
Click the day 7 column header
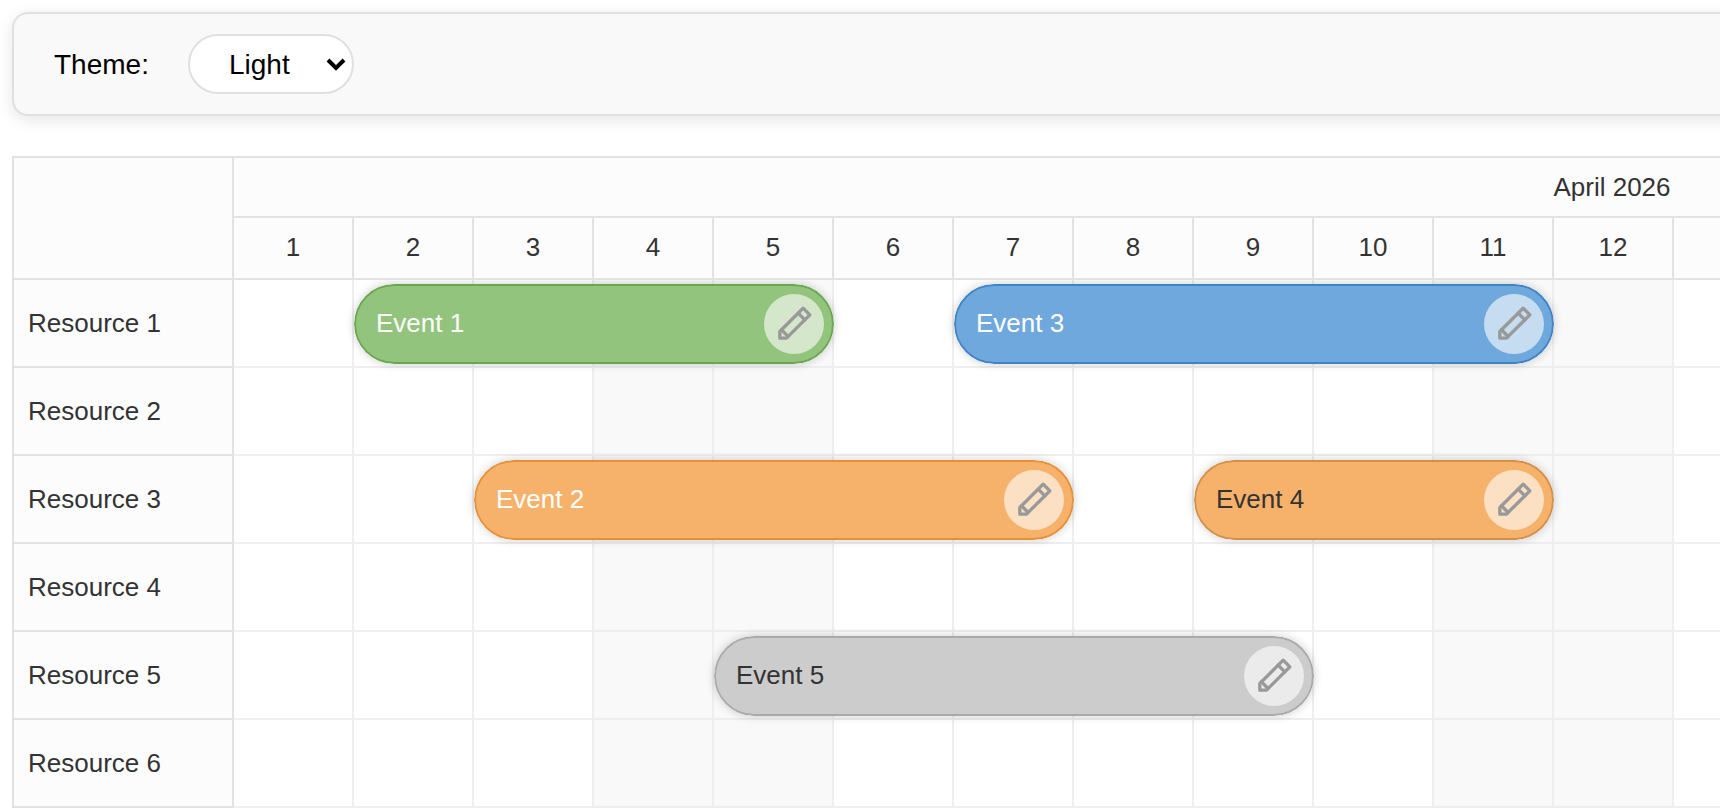pos(1012,247)
